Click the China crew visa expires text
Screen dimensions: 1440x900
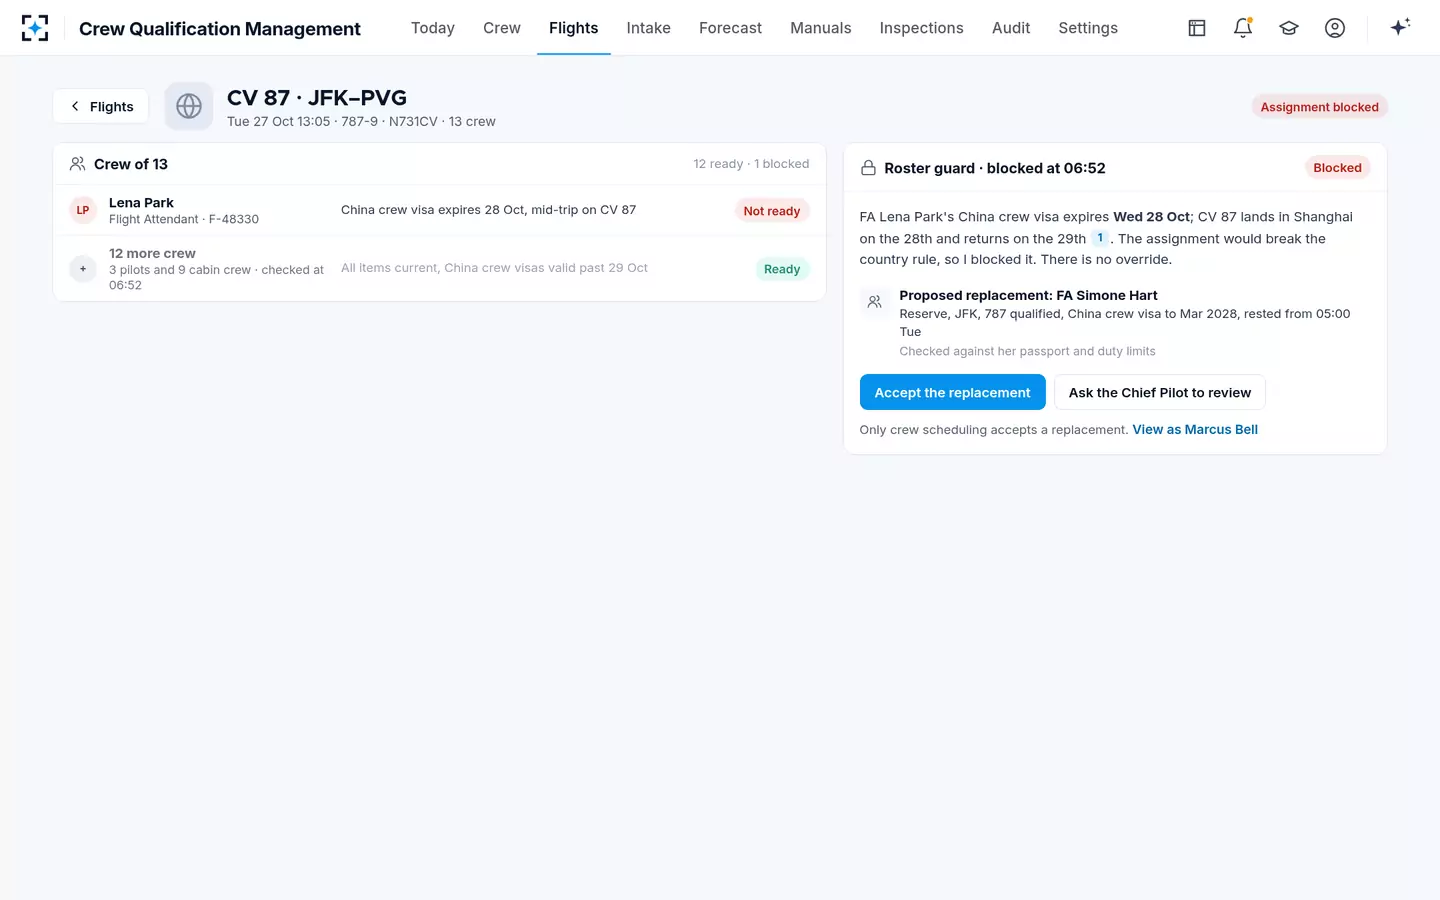coord(489,210)
